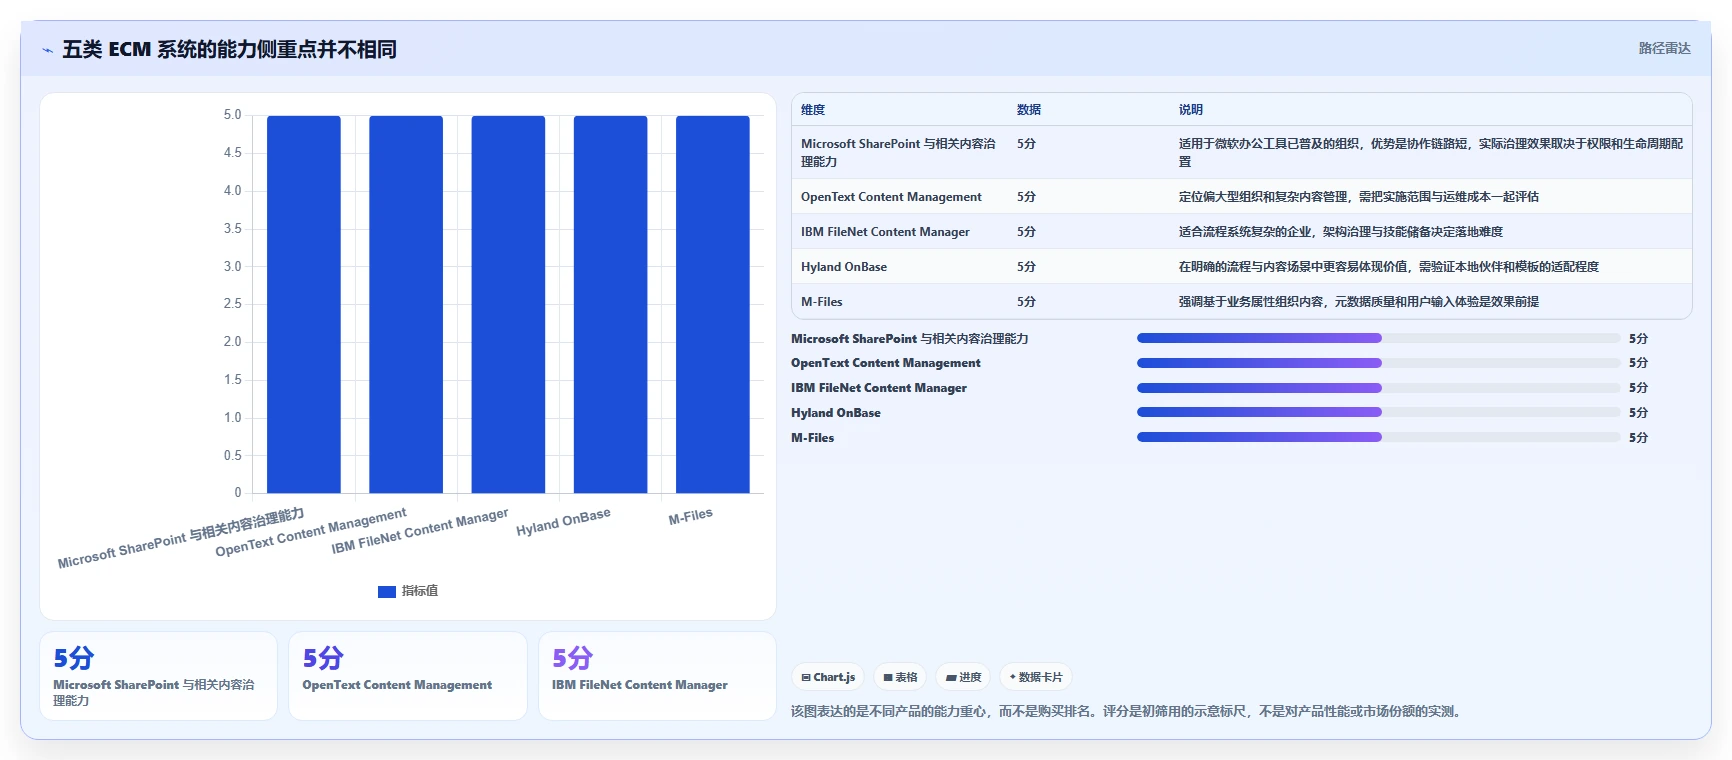This screenshot has height=760, width=1732.
Task: Click the description starting 适用于微软办公工具
Action: pos(1431,152)
